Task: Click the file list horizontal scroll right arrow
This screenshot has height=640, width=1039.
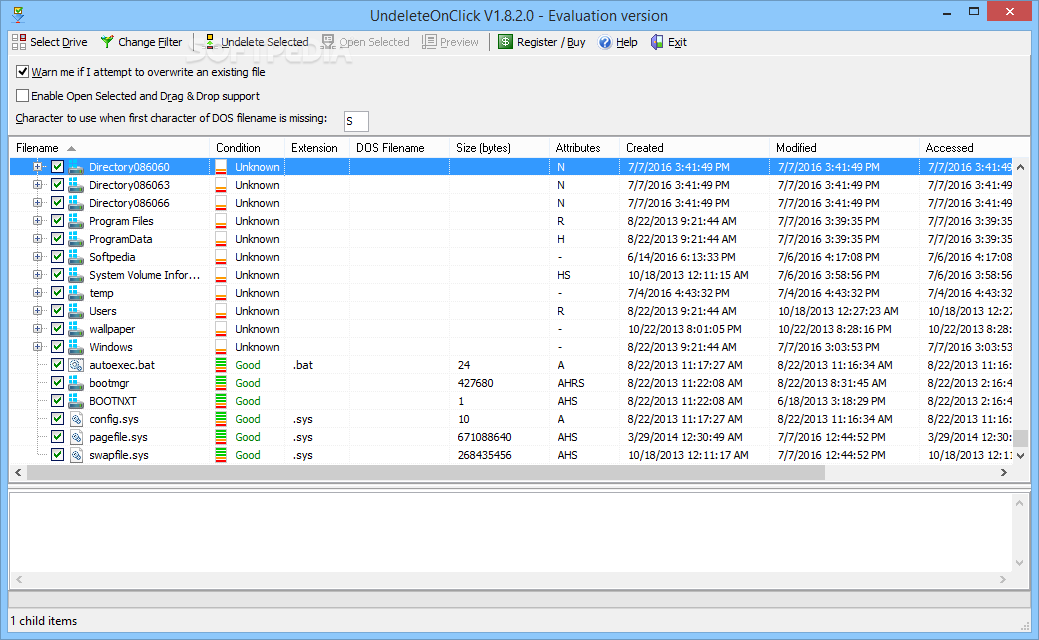Action: pos(1004,472)
